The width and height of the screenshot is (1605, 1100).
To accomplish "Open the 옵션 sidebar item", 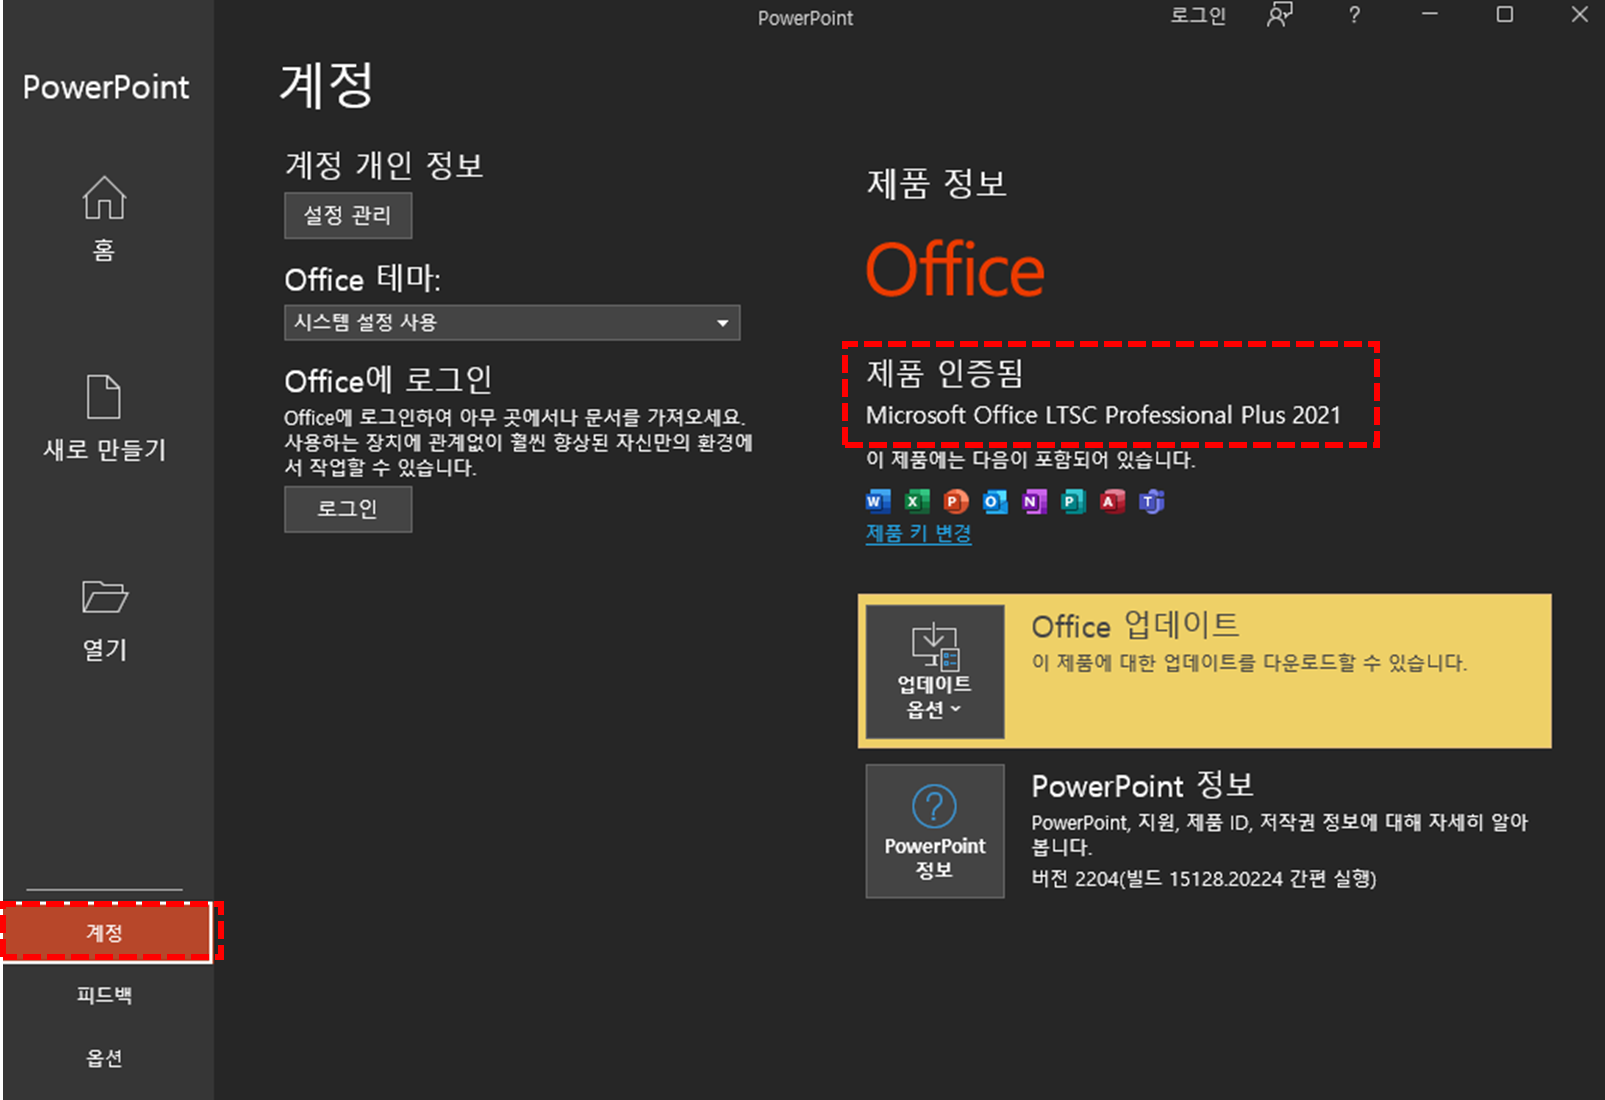I will point(105,1058).
